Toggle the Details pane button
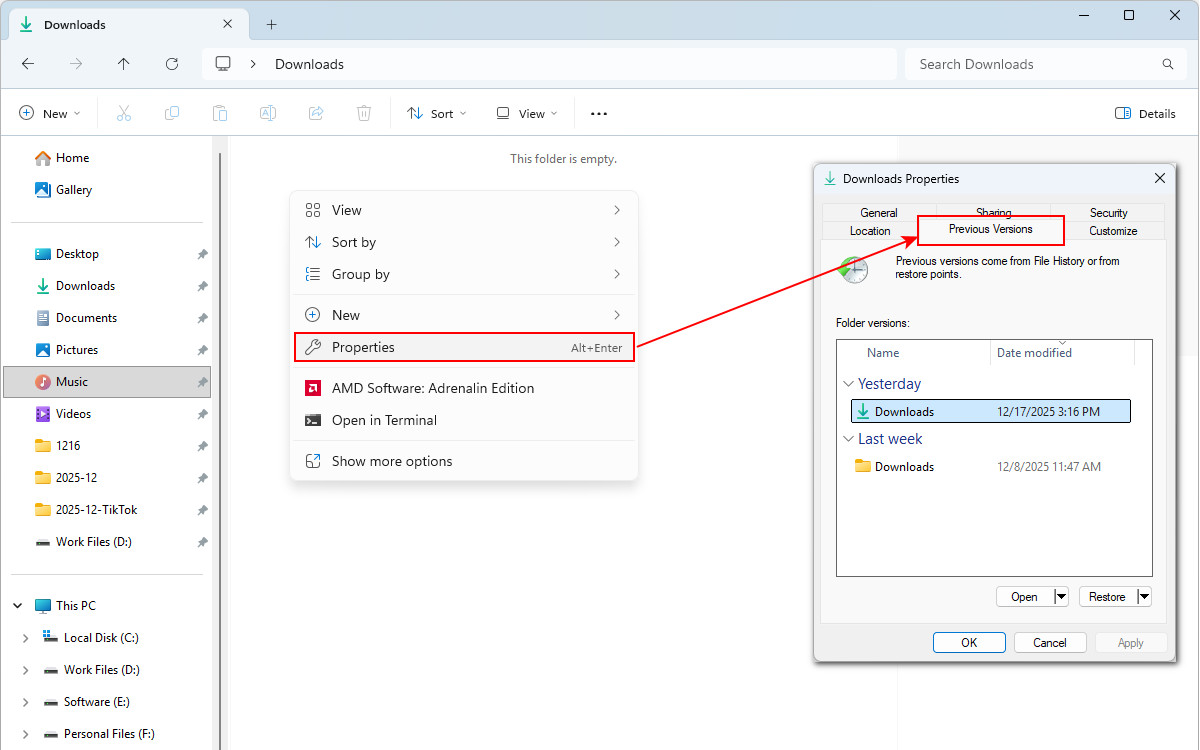The height and width of the screenshot is (750, 1200). (1145, 114)
